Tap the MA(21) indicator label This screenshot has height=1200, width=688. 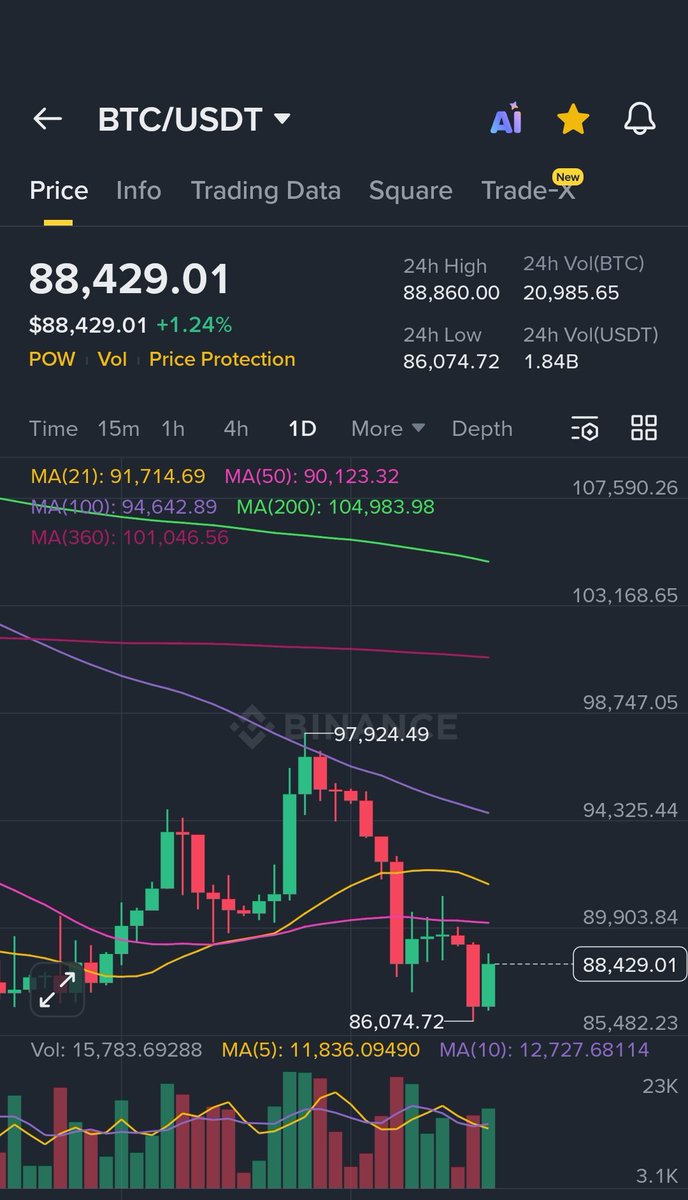pos(117,476)
